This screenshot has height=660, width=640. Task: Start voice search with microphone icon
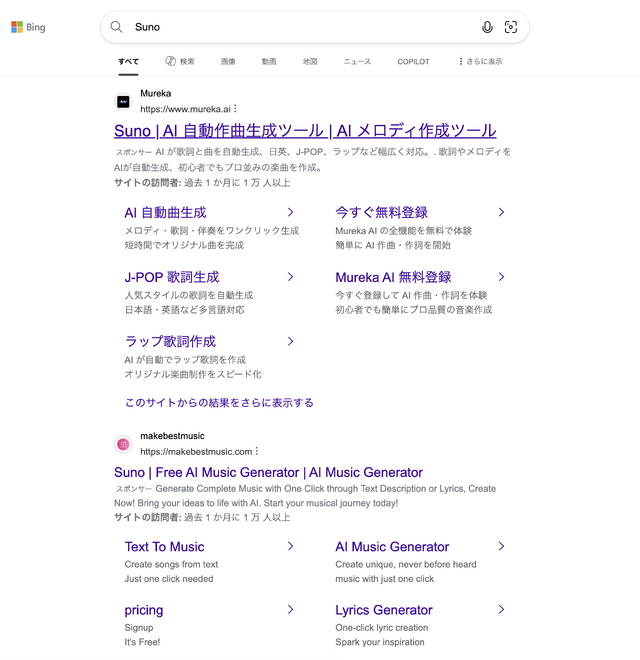coord(487,27)
